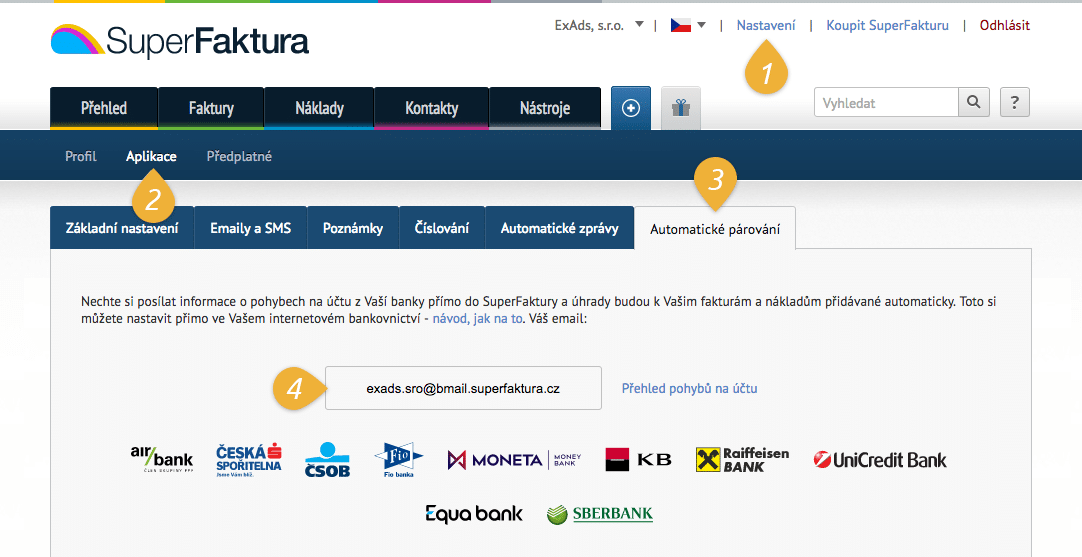This screenshot has height=557, width=1082.
Task: Switch to Základní nastavení tab
Action: [122, 228]
